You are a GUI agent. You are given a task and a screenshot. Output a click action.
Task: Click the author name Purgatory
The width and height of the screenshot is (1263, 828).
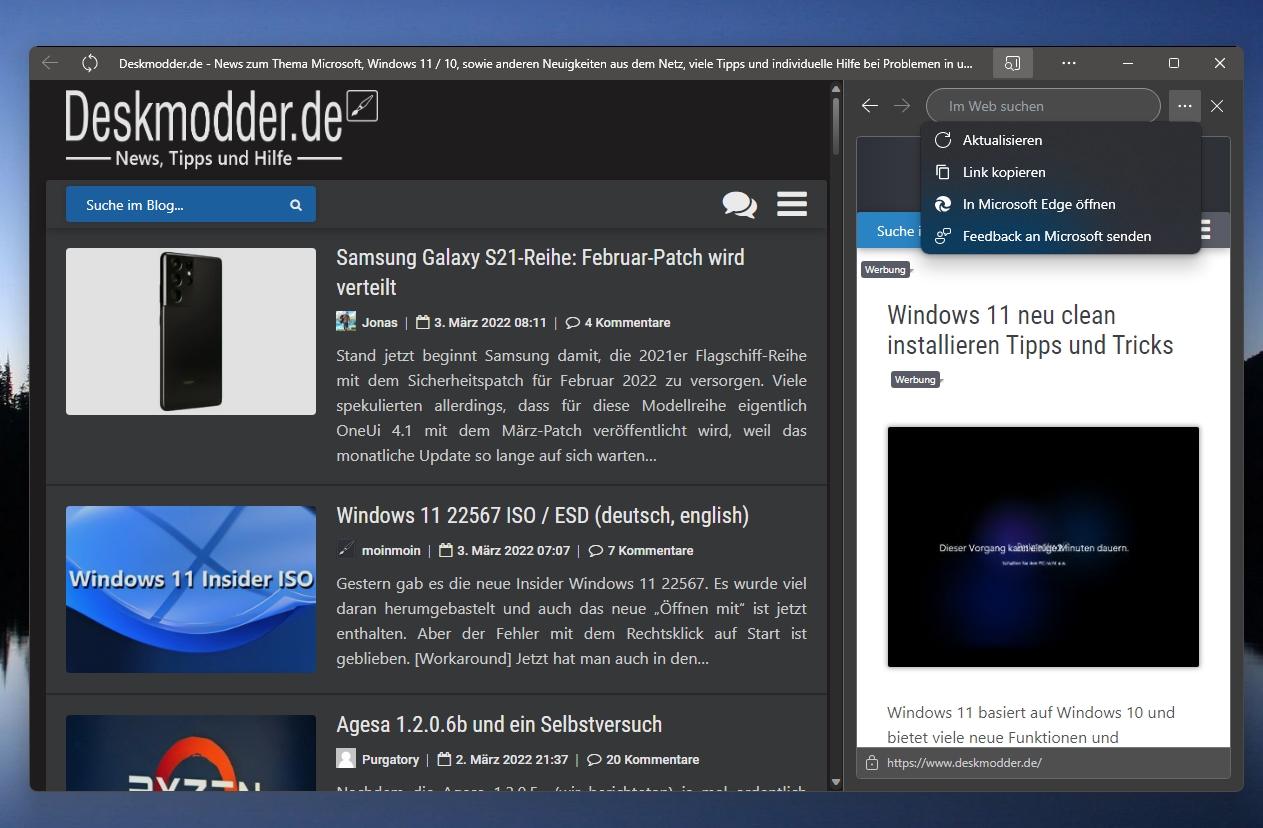tap(390, 760)
